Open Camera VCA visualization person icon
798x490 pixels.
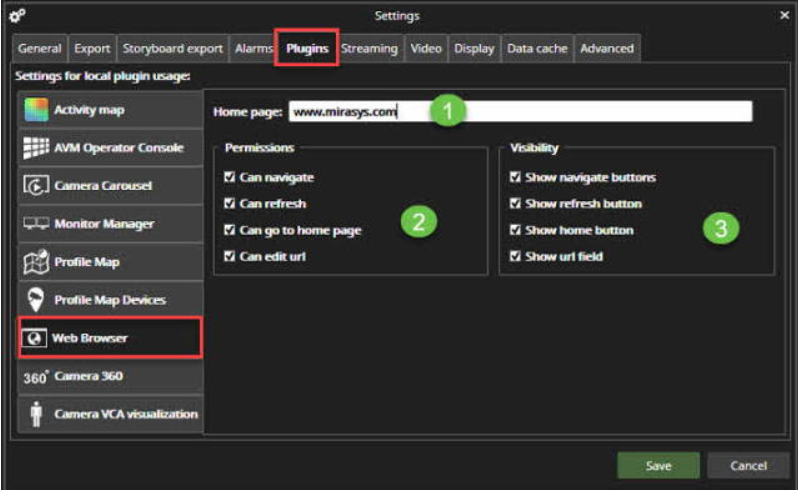click(x=38, y=413)
